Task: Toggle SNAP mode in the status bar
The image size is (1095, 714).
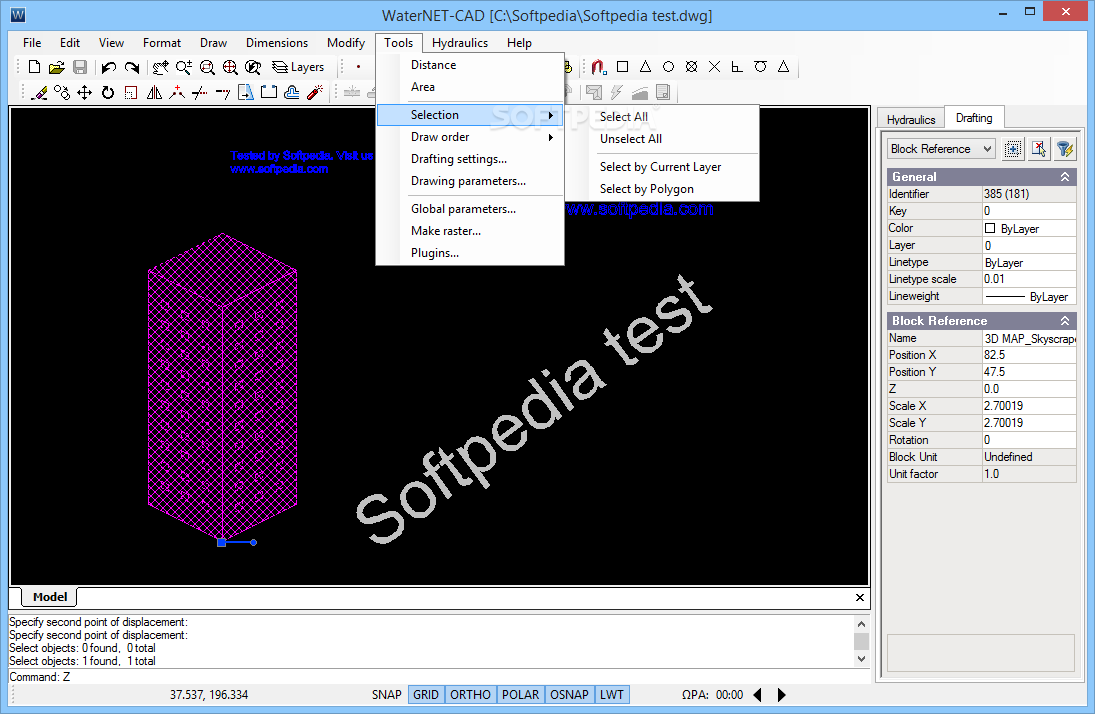Action: point(386,694)
